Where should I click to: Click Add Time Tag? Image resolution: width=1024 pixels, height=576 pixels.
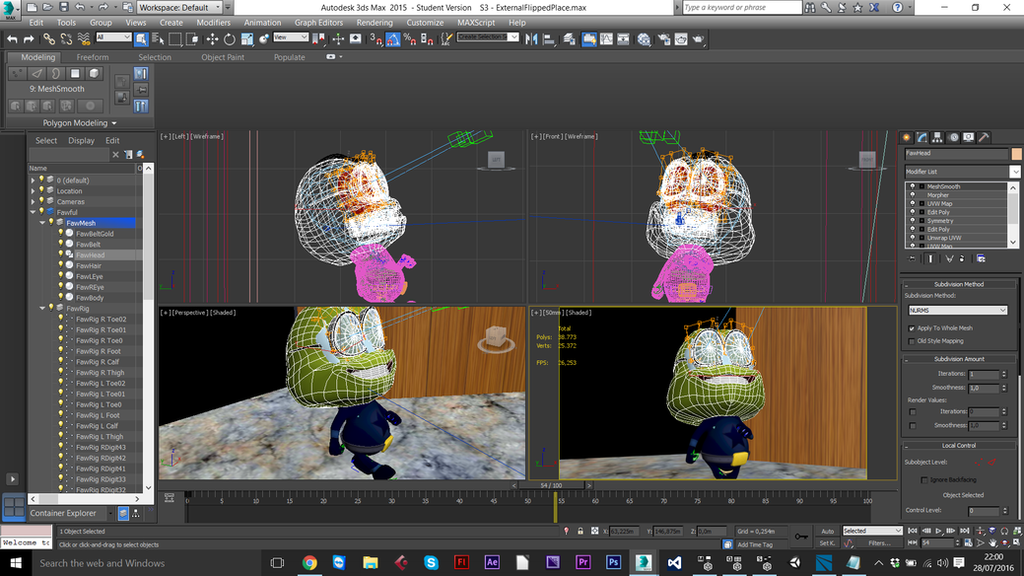coord(754,545)
